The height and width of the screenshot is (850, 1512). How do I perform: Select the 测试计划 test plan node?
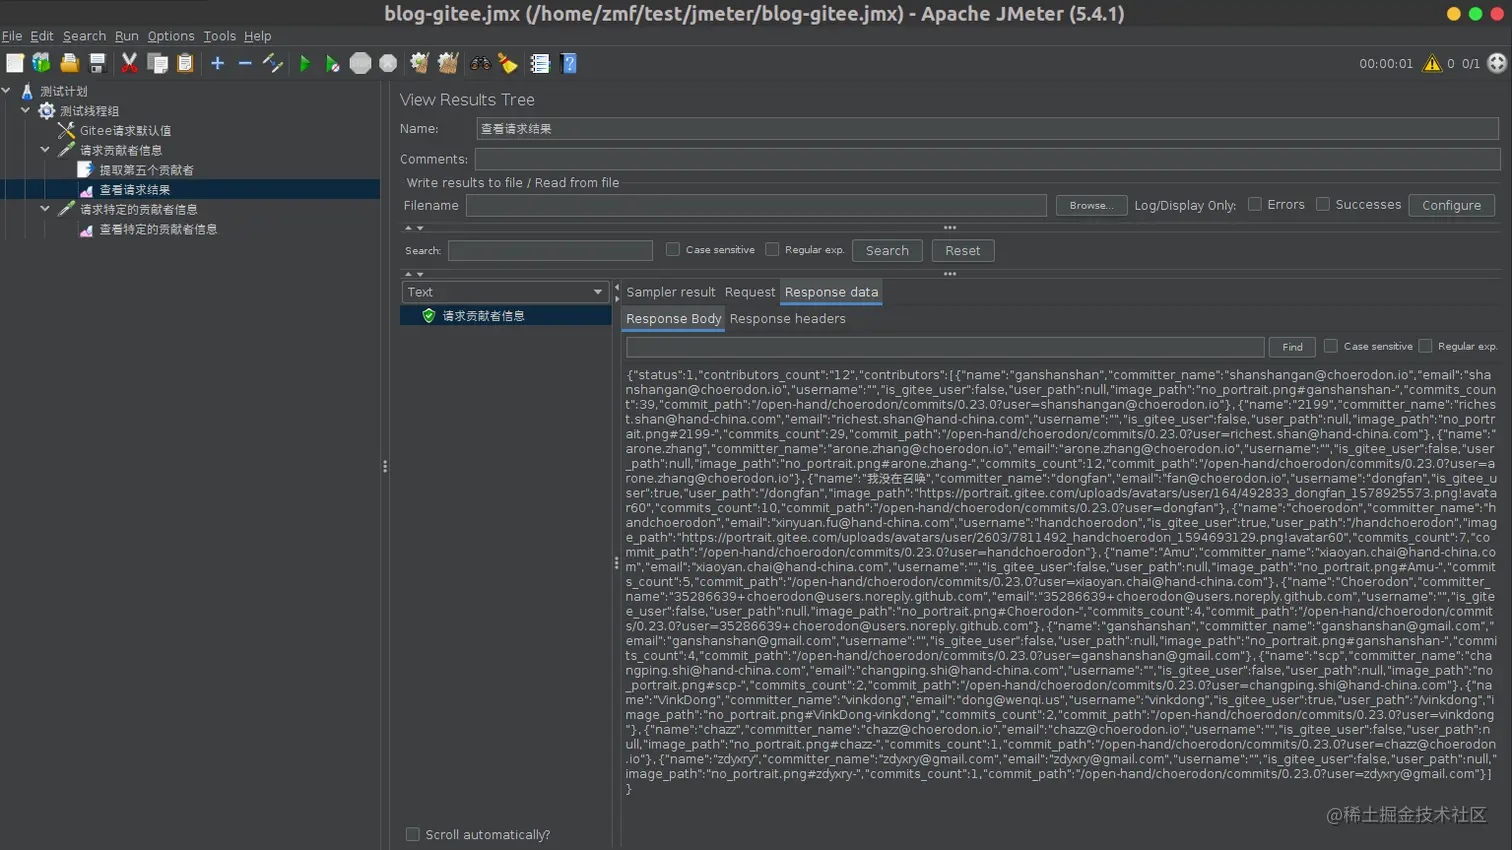pos(63,91)
